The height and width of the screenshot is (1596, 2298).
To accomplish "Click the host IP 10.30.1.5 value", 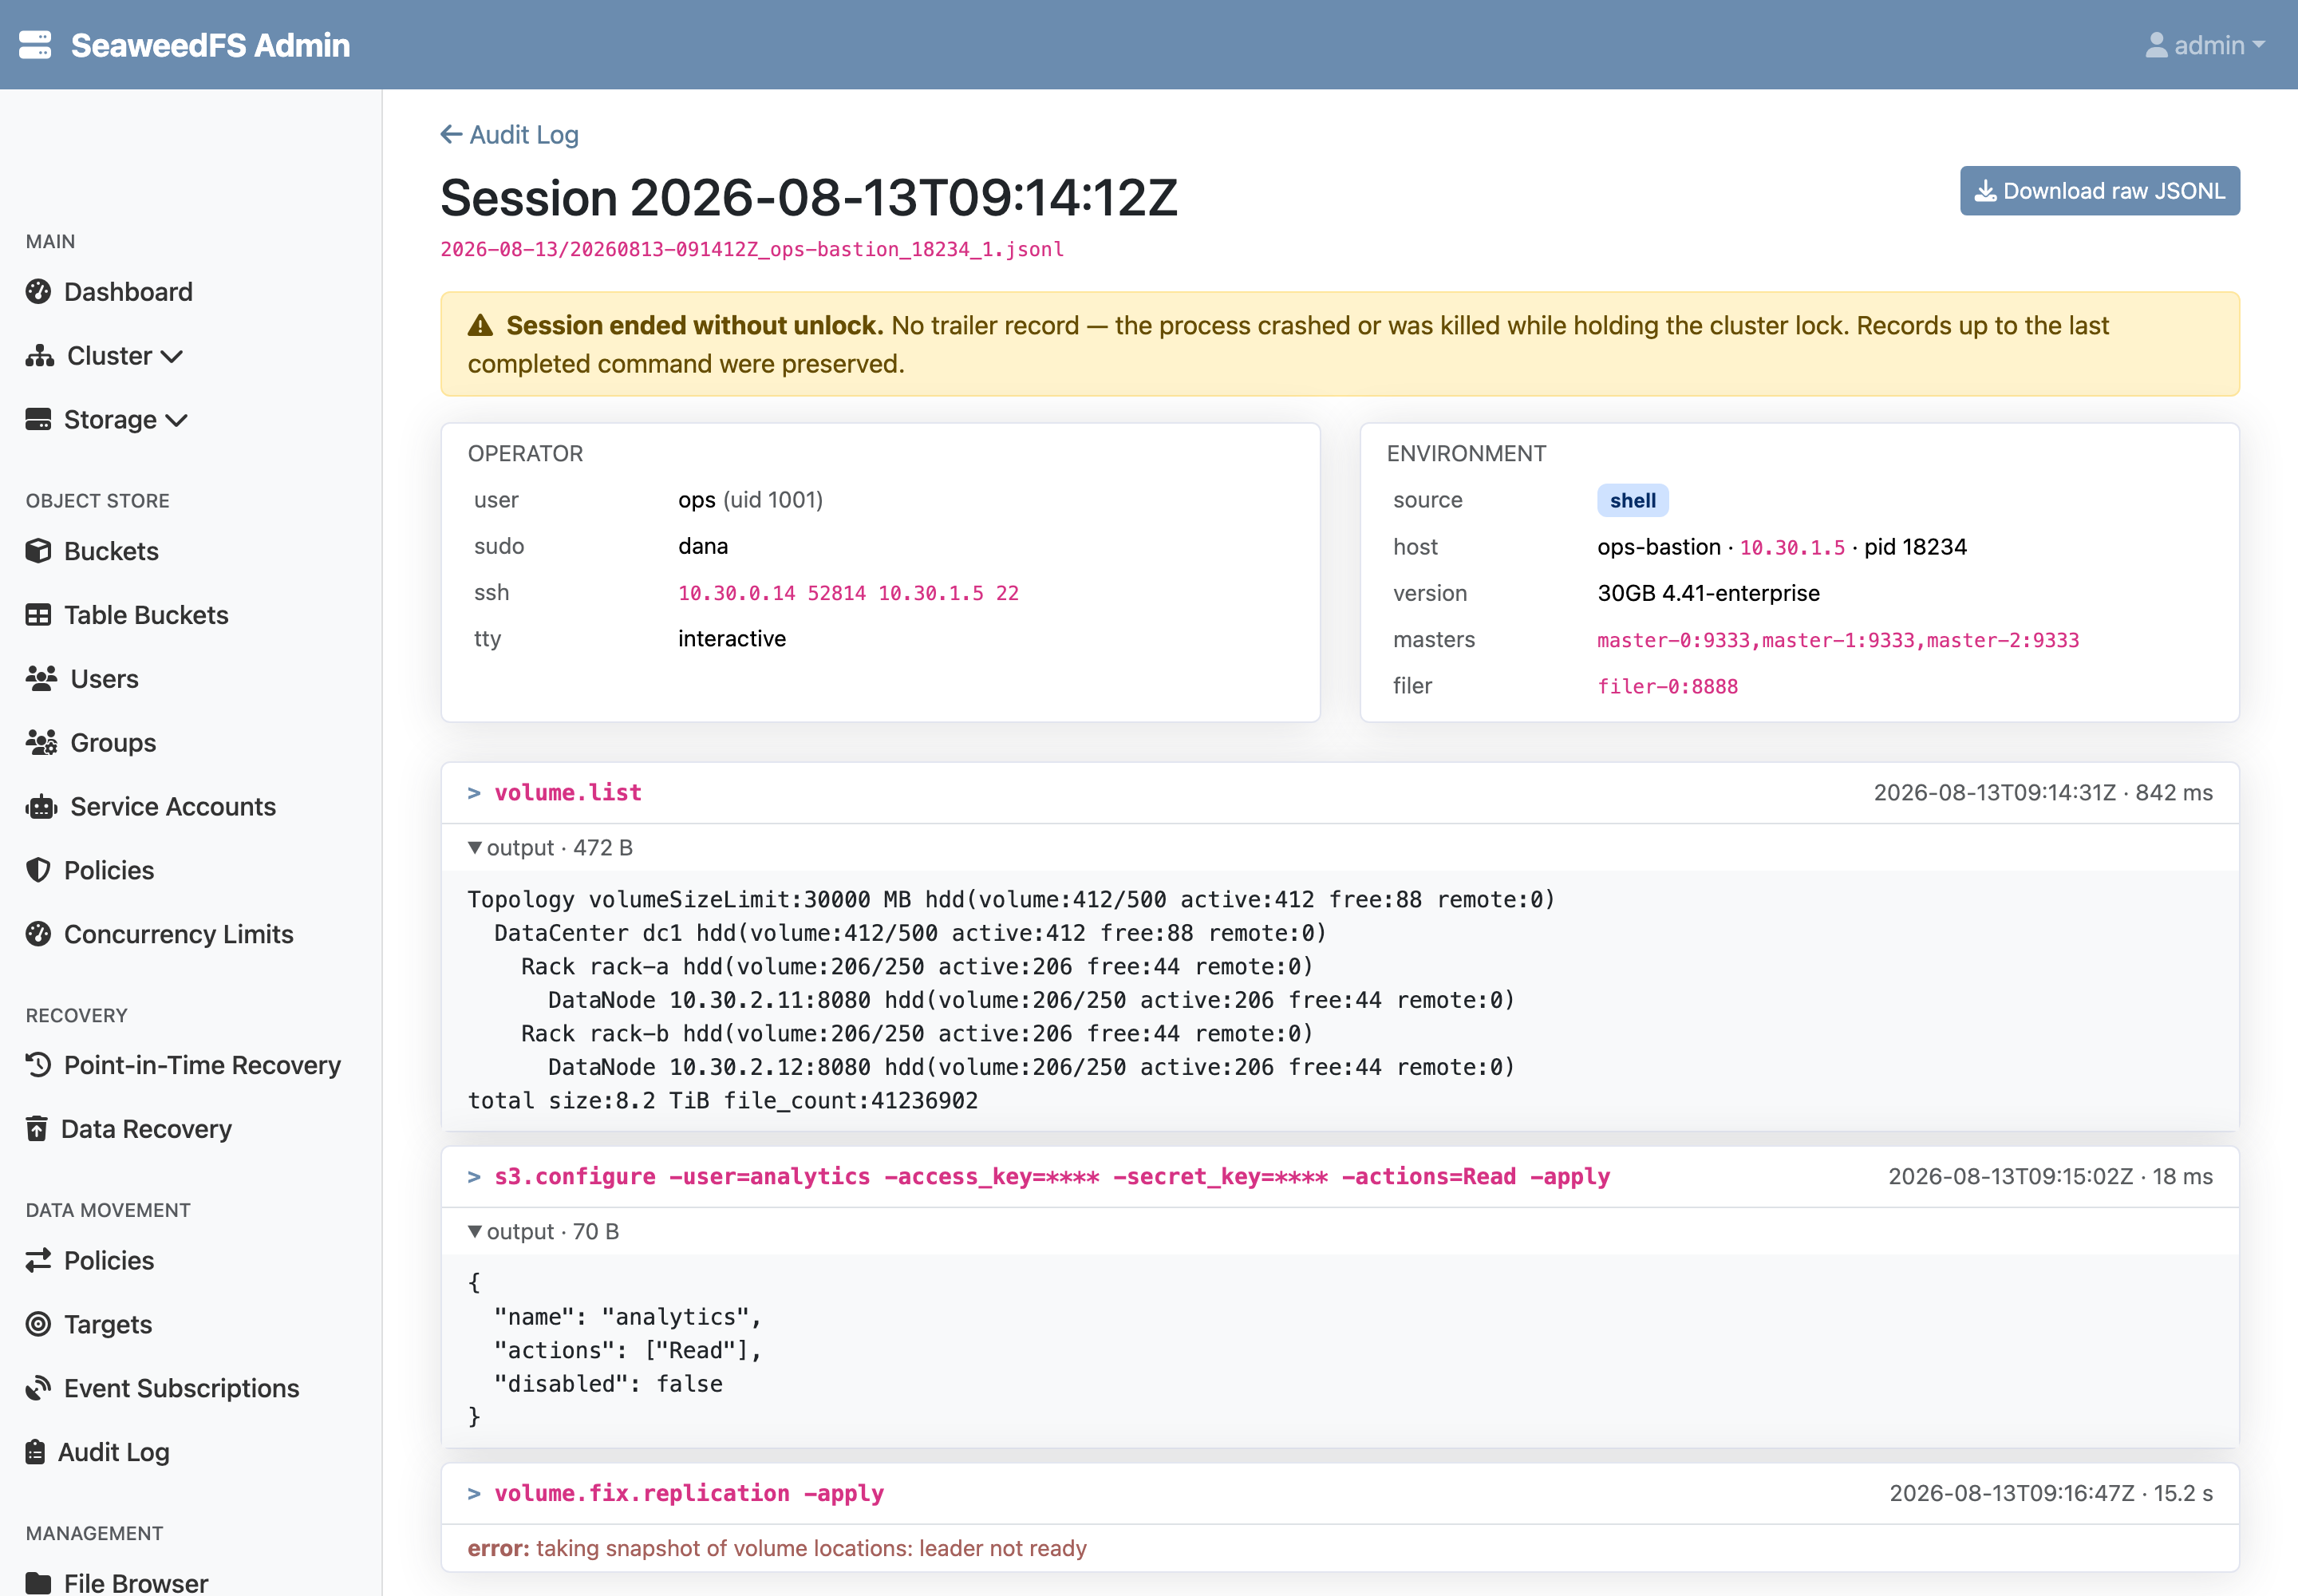I will tap(1792, 547).
